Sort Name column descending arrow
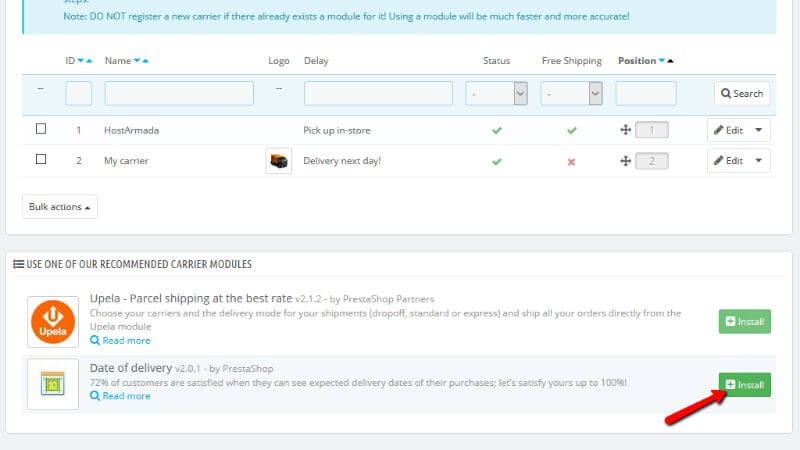The image size is (800, 450). point(136,61)
